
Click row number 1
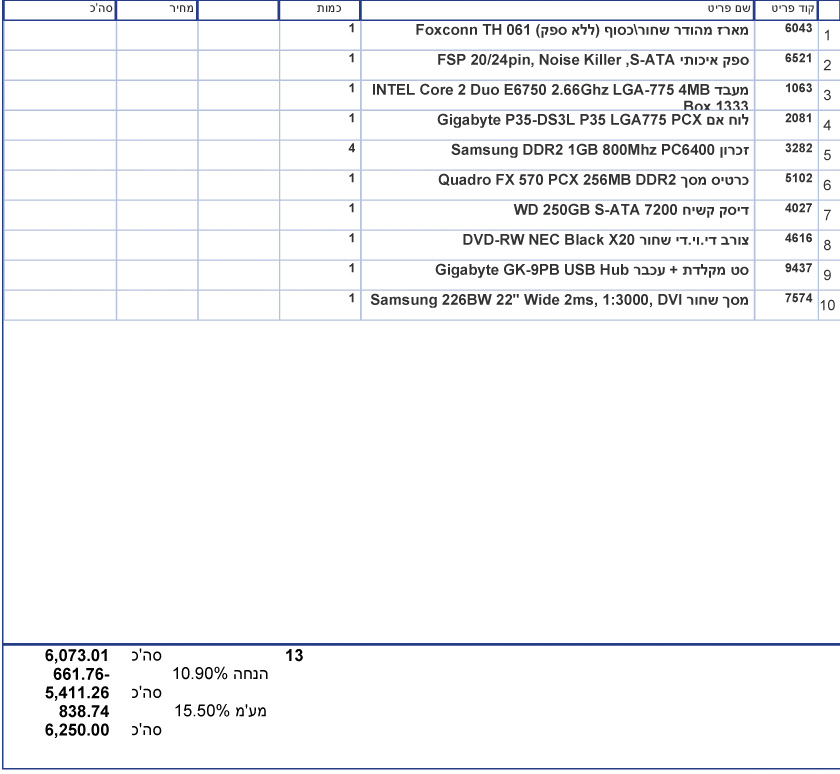tap(828, 35)
